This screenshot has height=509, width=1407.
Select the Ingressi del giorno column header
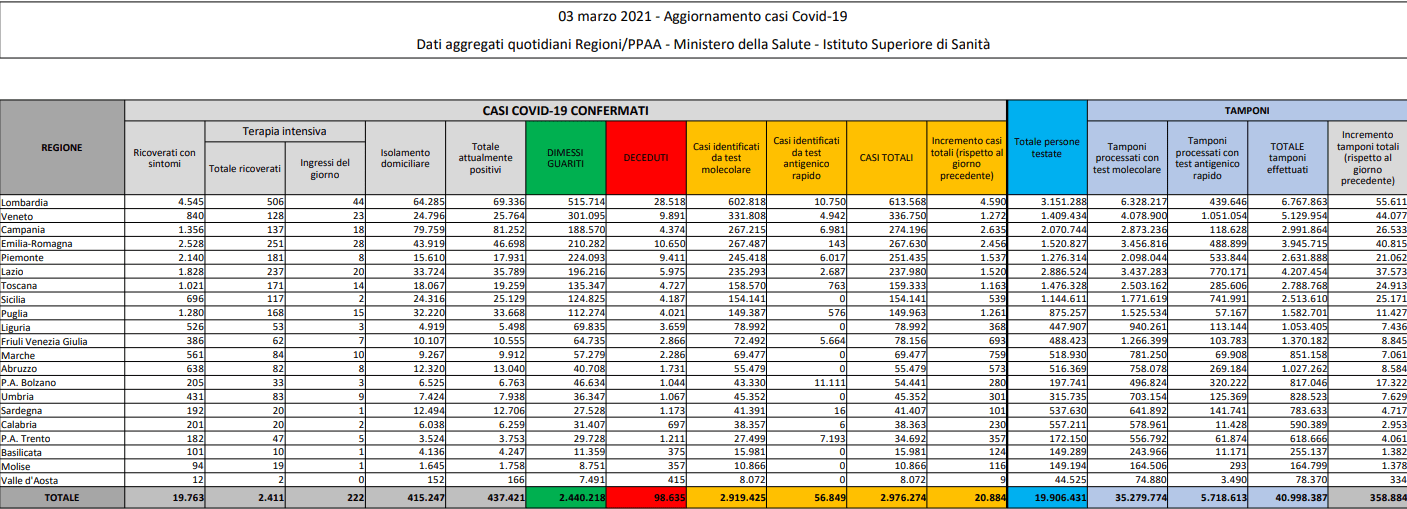pos(325,168)
